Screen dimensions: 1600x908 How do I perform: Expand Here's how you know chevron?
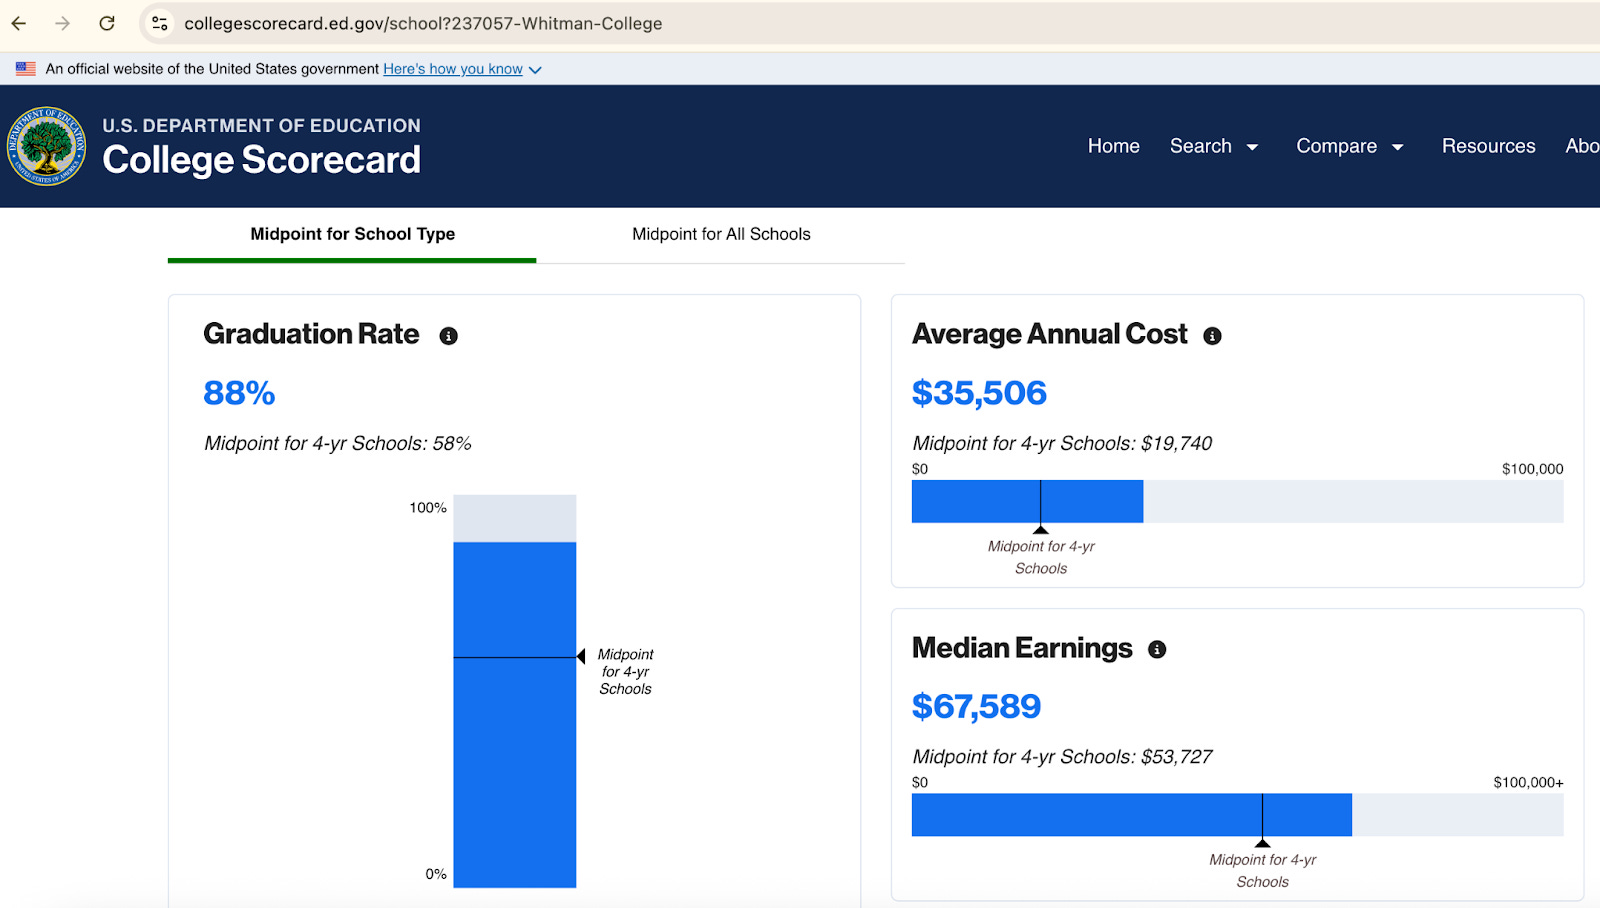pos(535,70)
